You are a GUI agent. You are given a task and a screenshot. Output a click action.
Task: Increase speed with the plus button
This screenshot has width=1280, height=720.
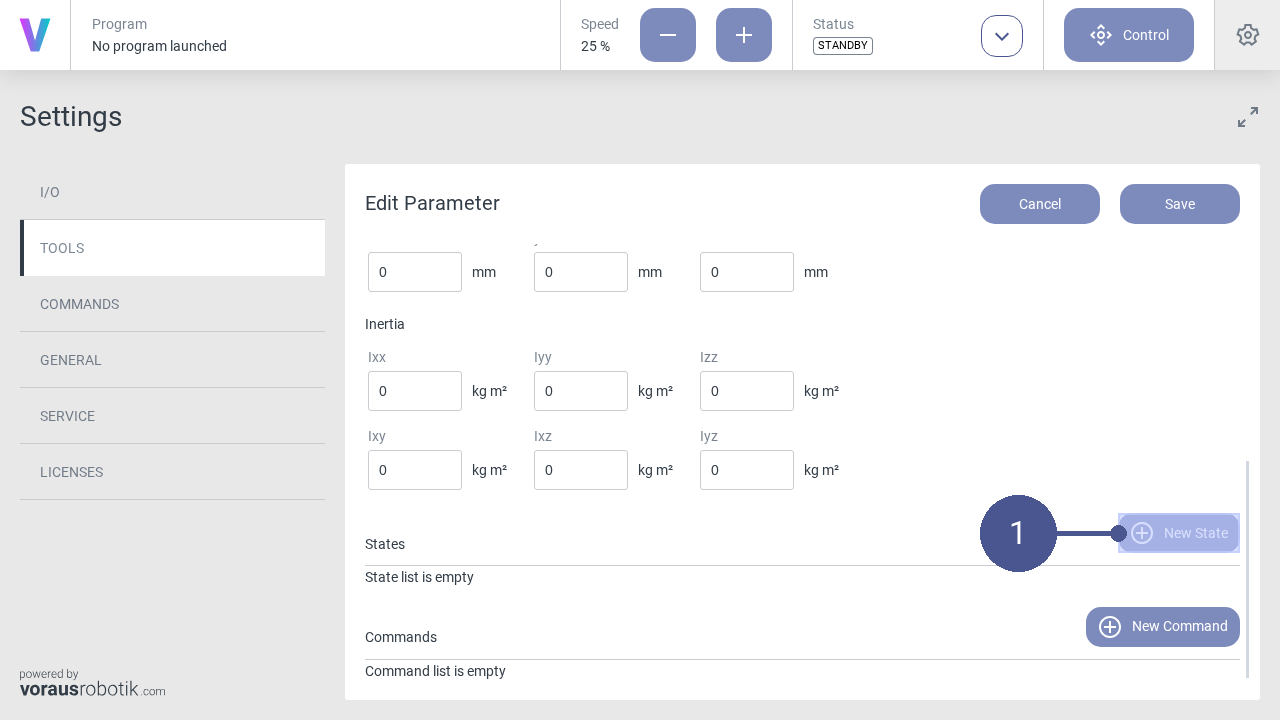click(744, 35)
